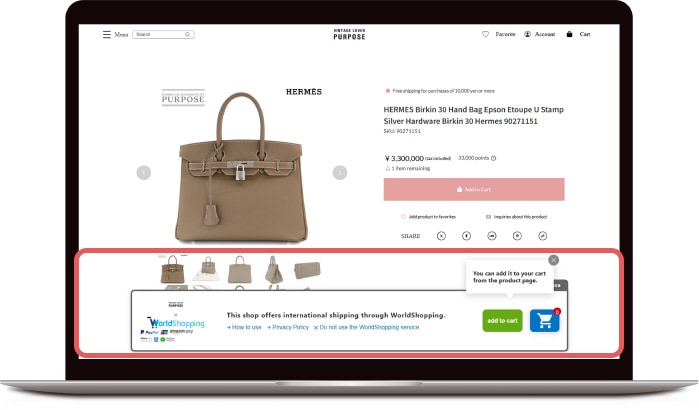Select Do not use the WorldShopping service

[x=366, y=327]
